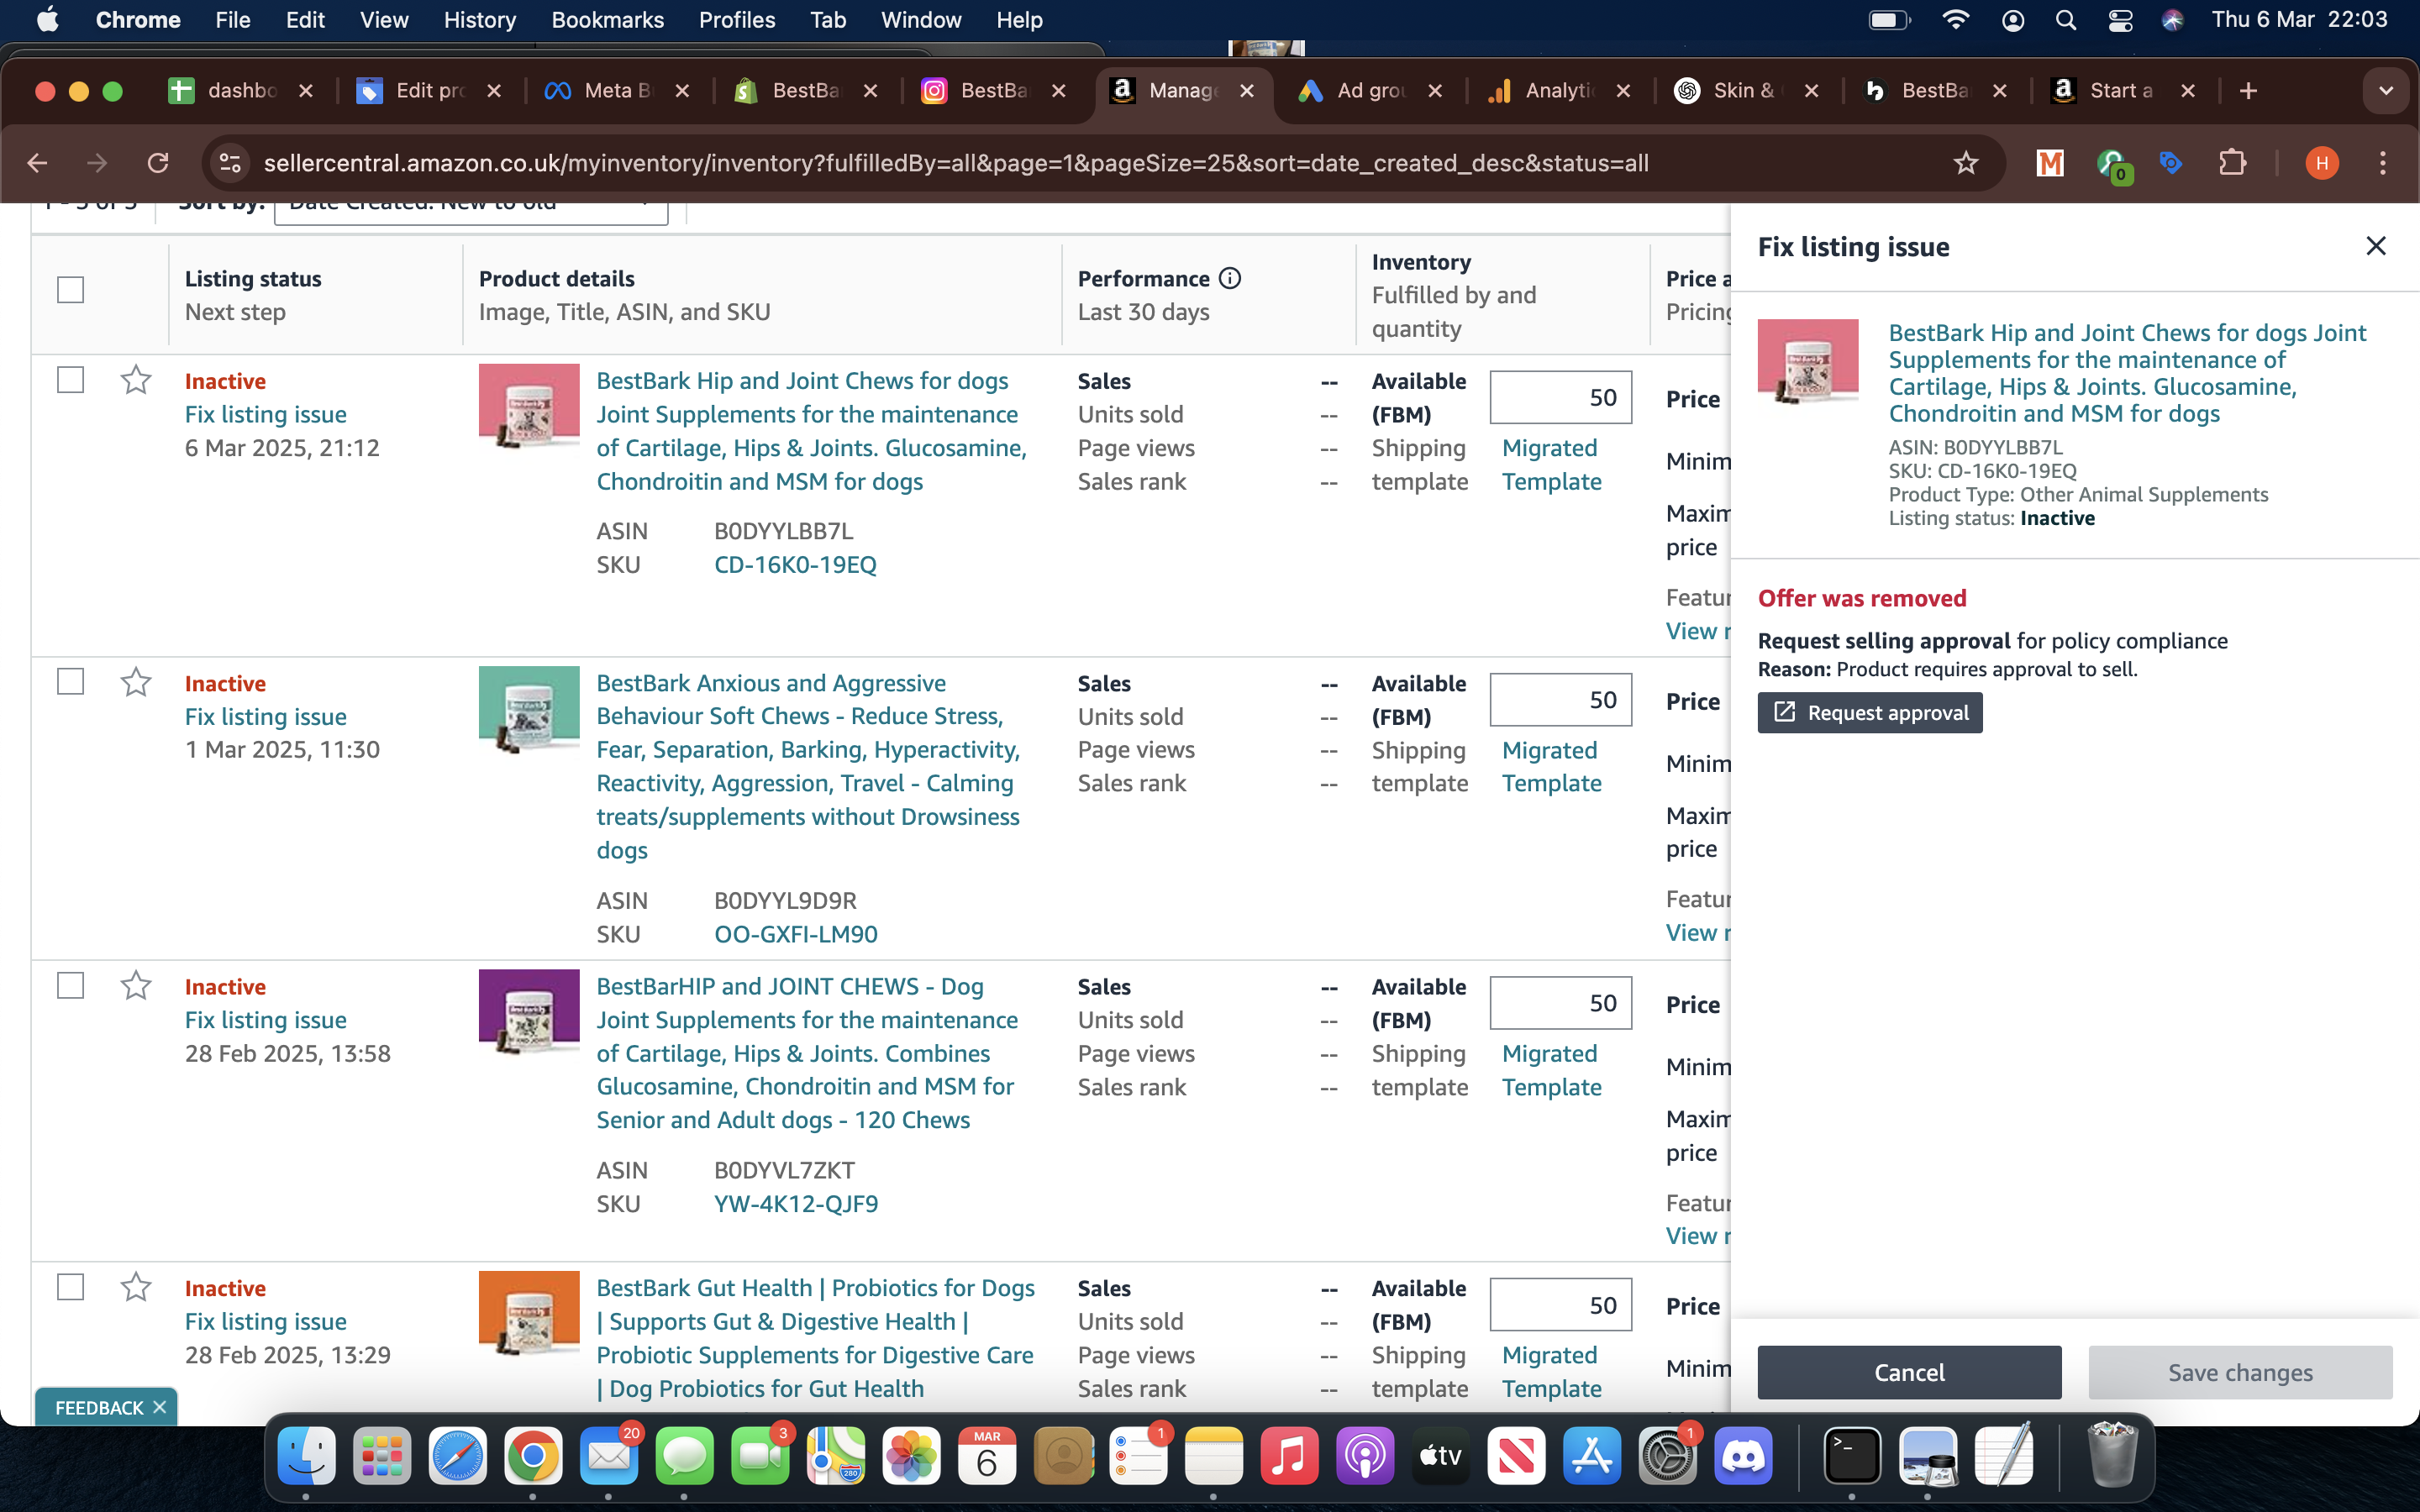Star the BestBarHIP and JOINT CHEWS listing

coord(136,986)
